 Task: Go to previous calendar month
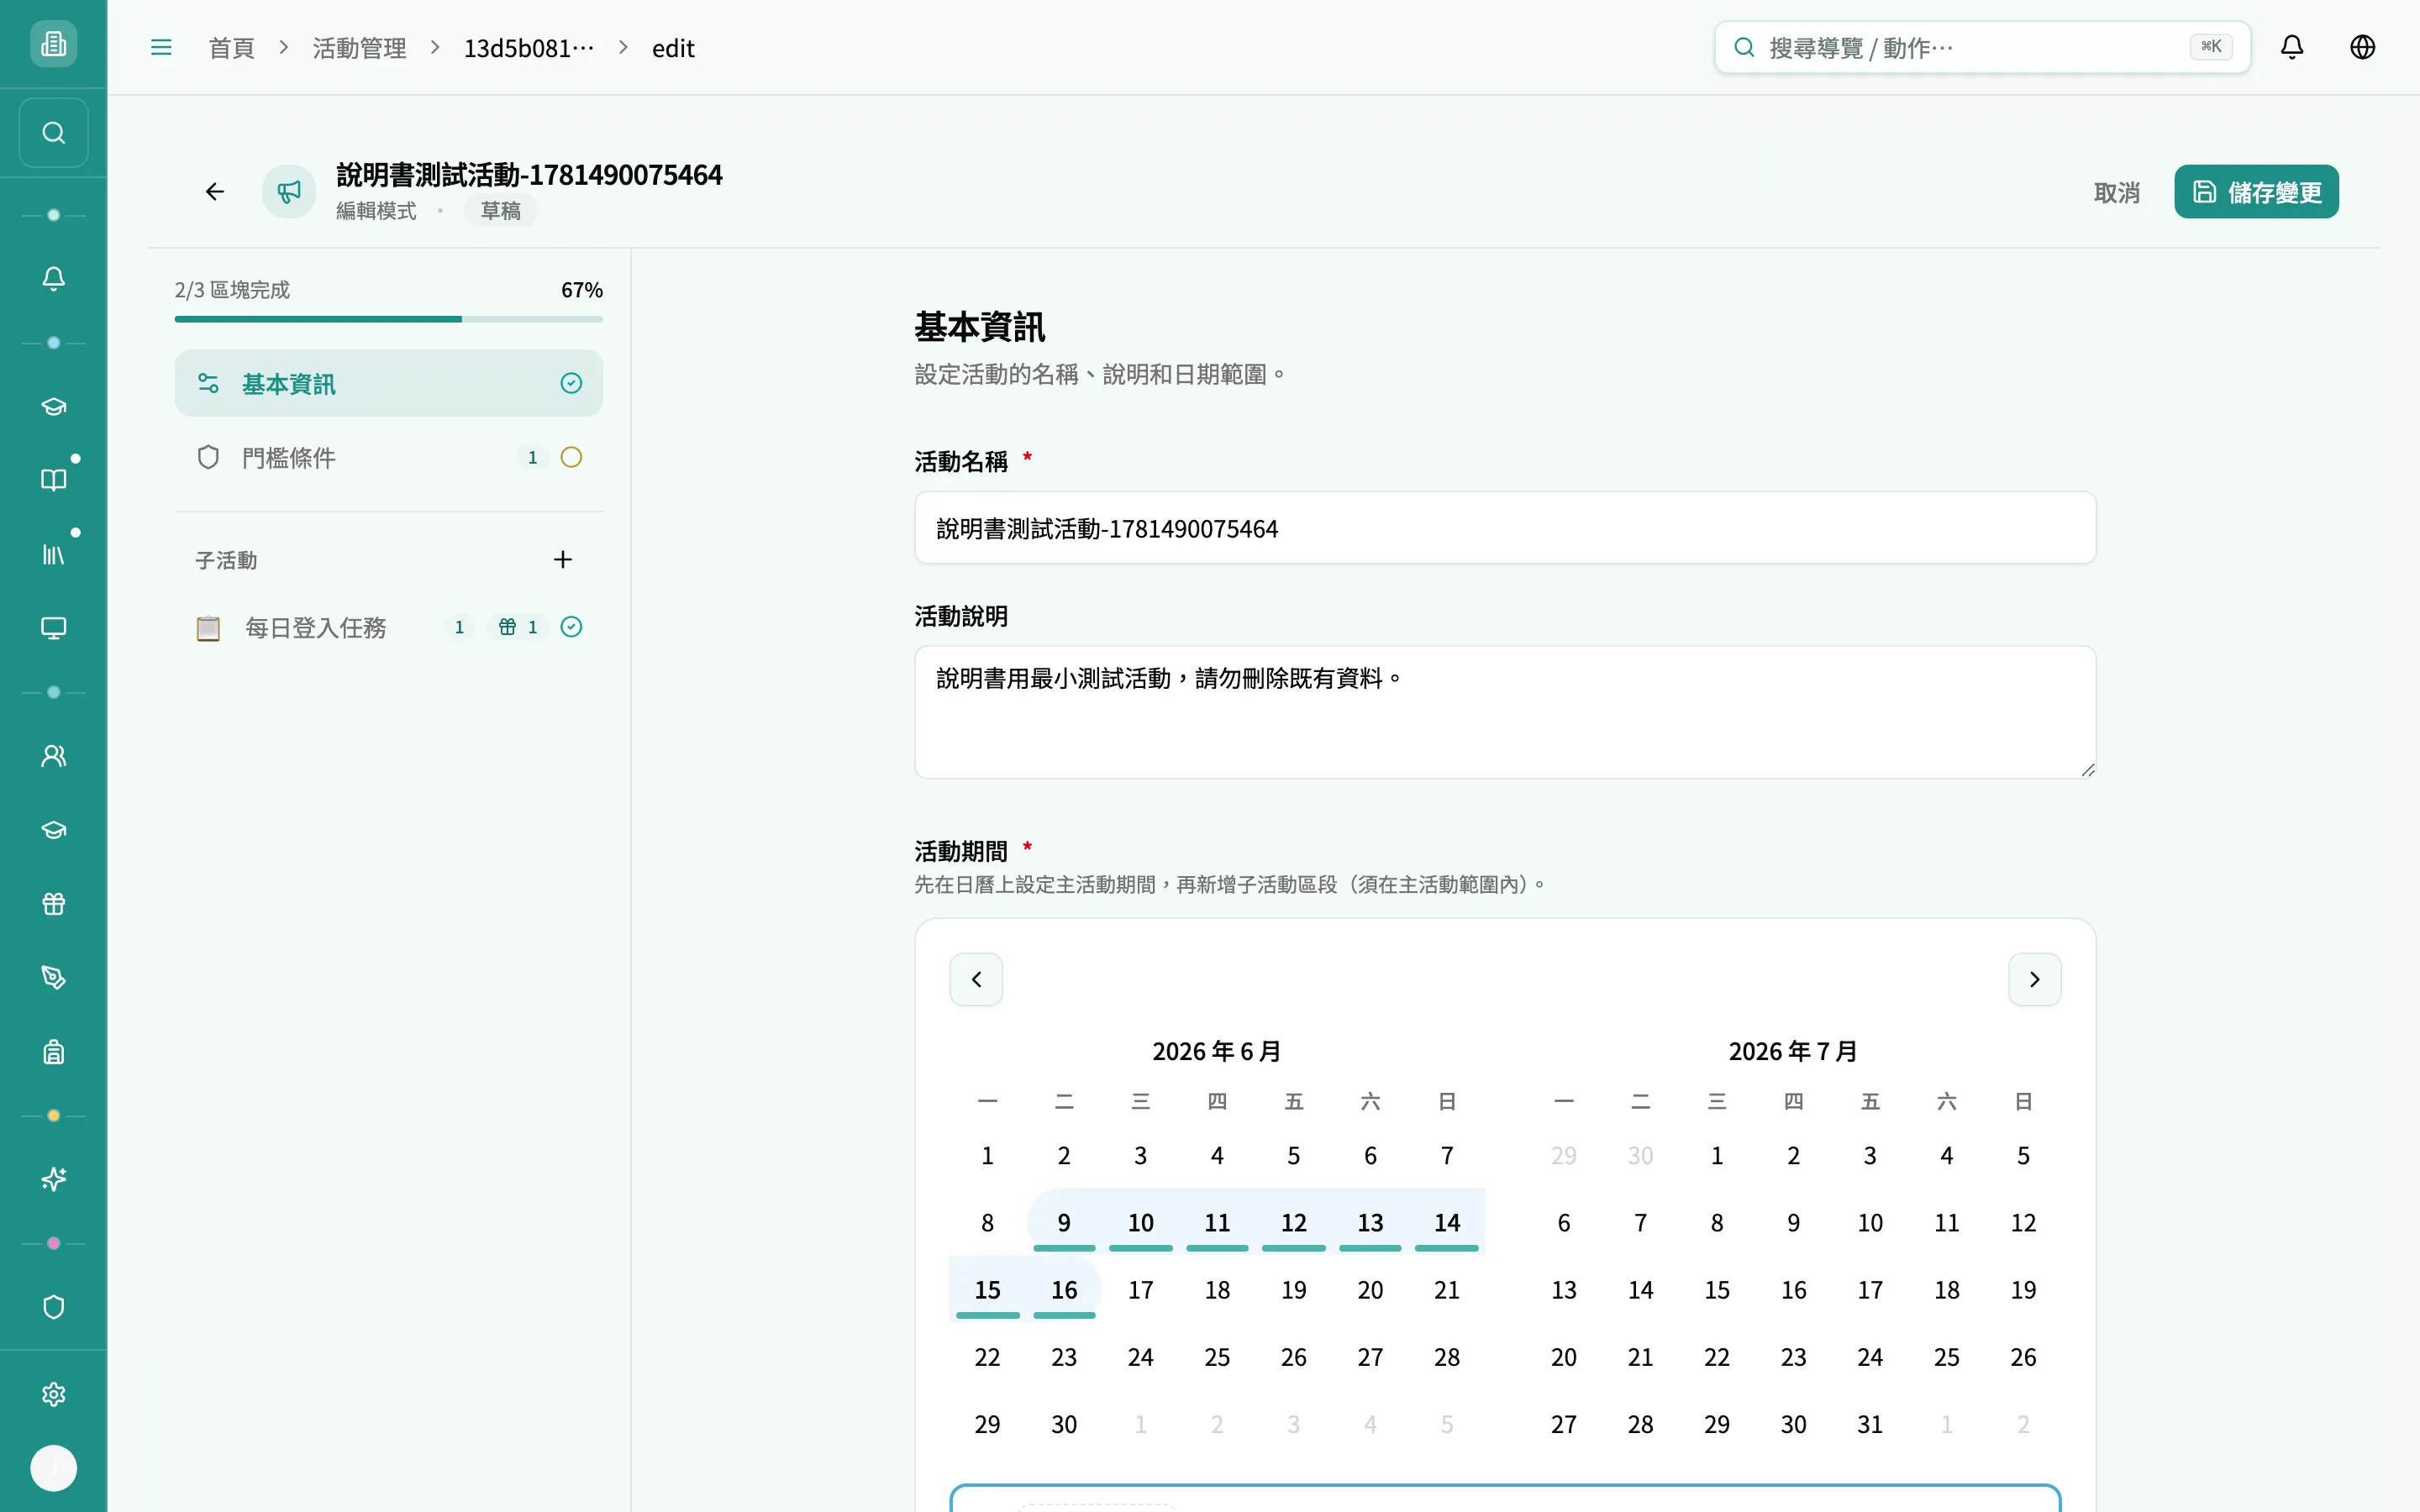[976, 979]
